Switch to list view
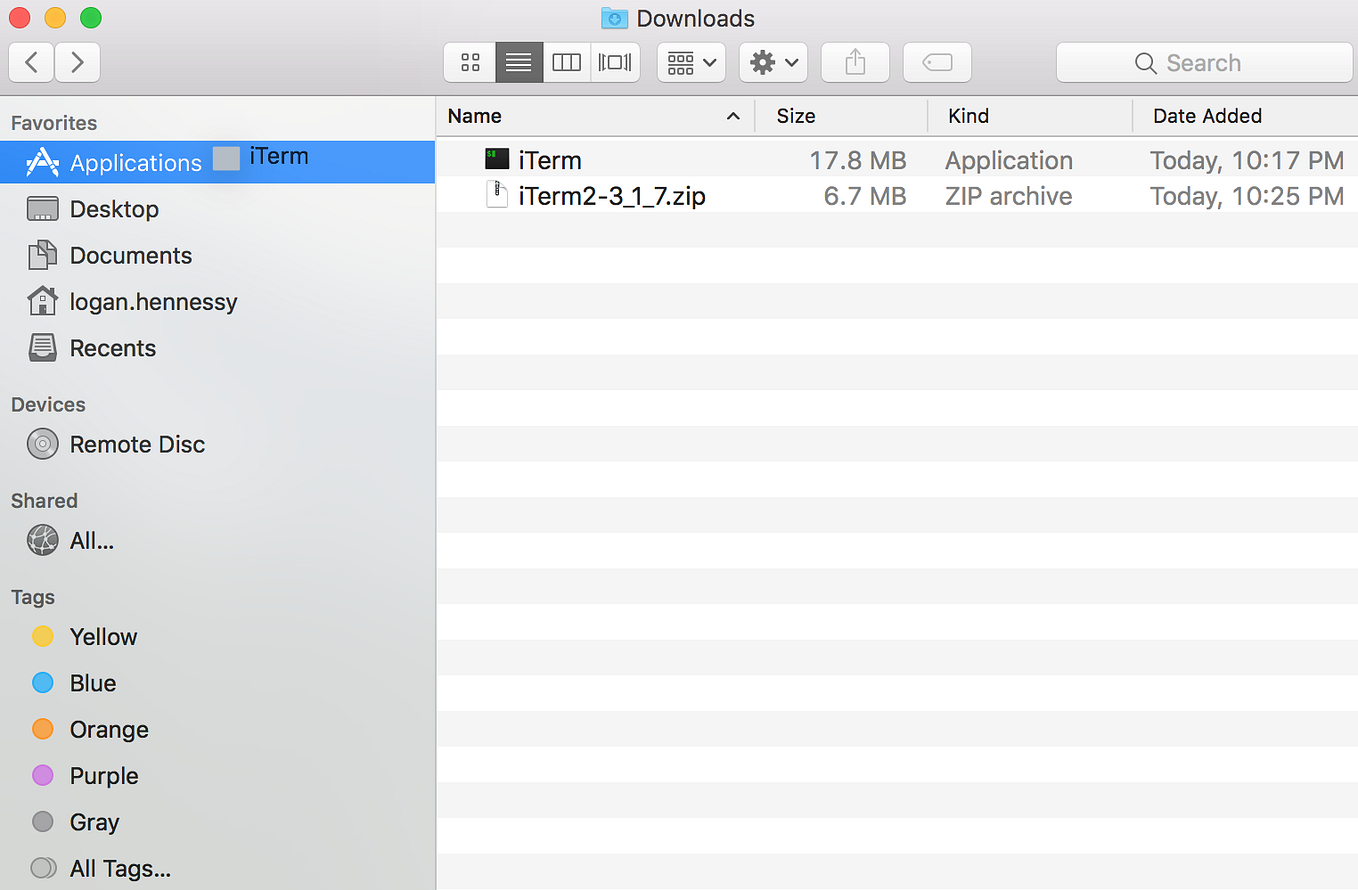 519,63
